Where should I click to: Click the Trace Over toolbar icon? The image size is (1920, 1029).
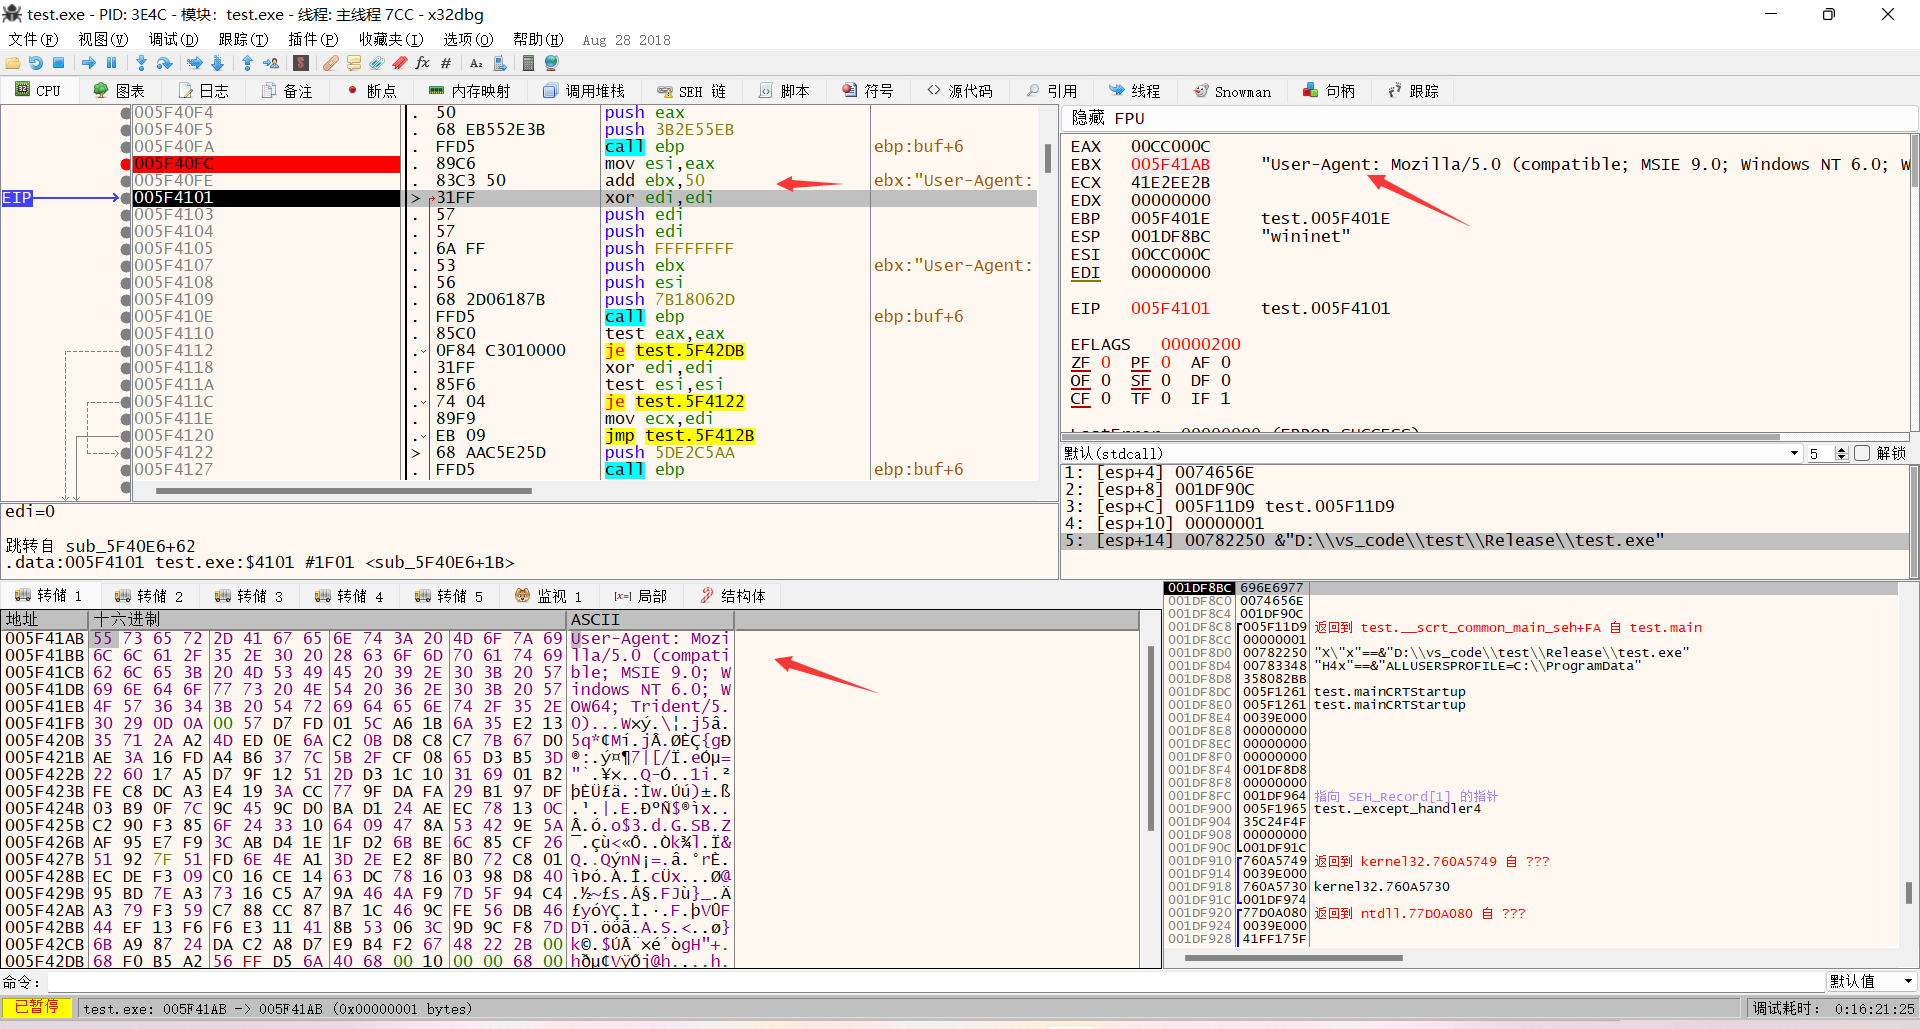pos(217,63)
